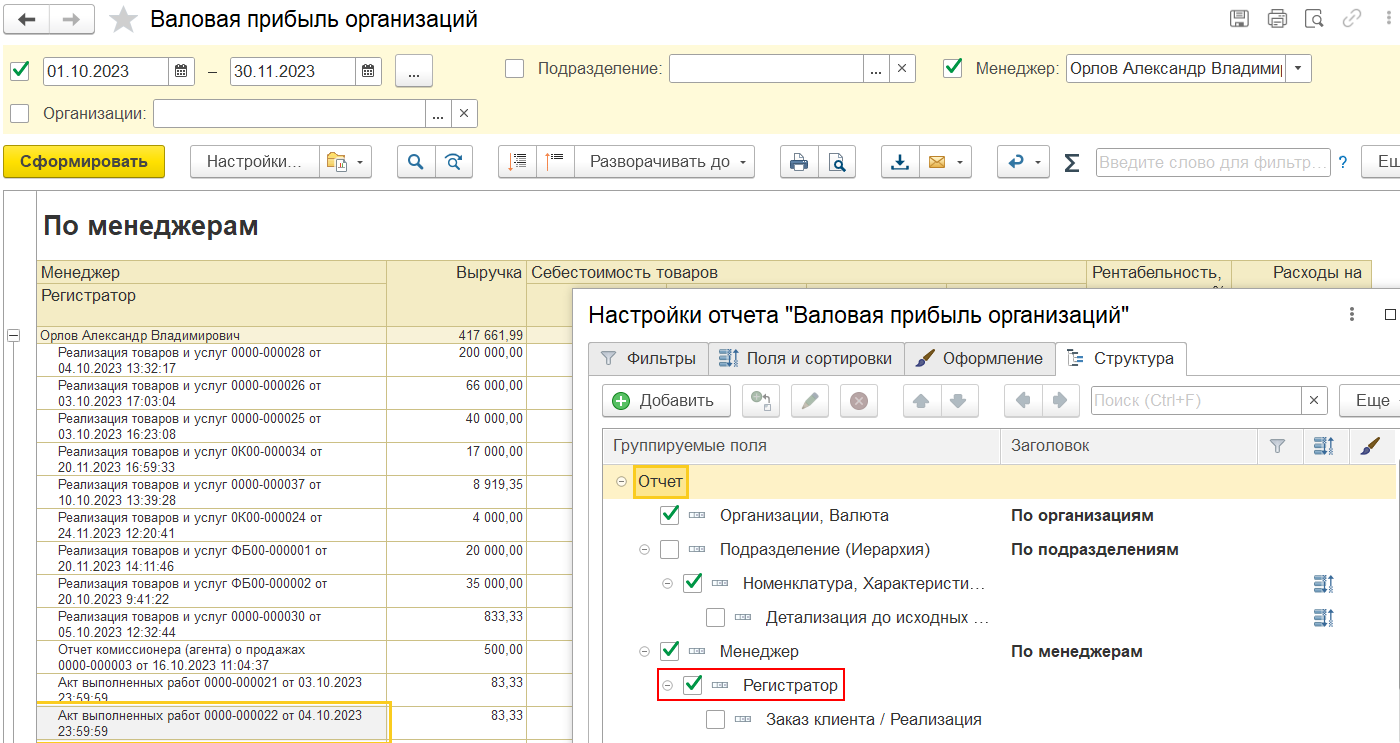Open the report variants icon next to Настройки
The height and width of the screenshot is (743, 1400).
click(x=345, y=162)
